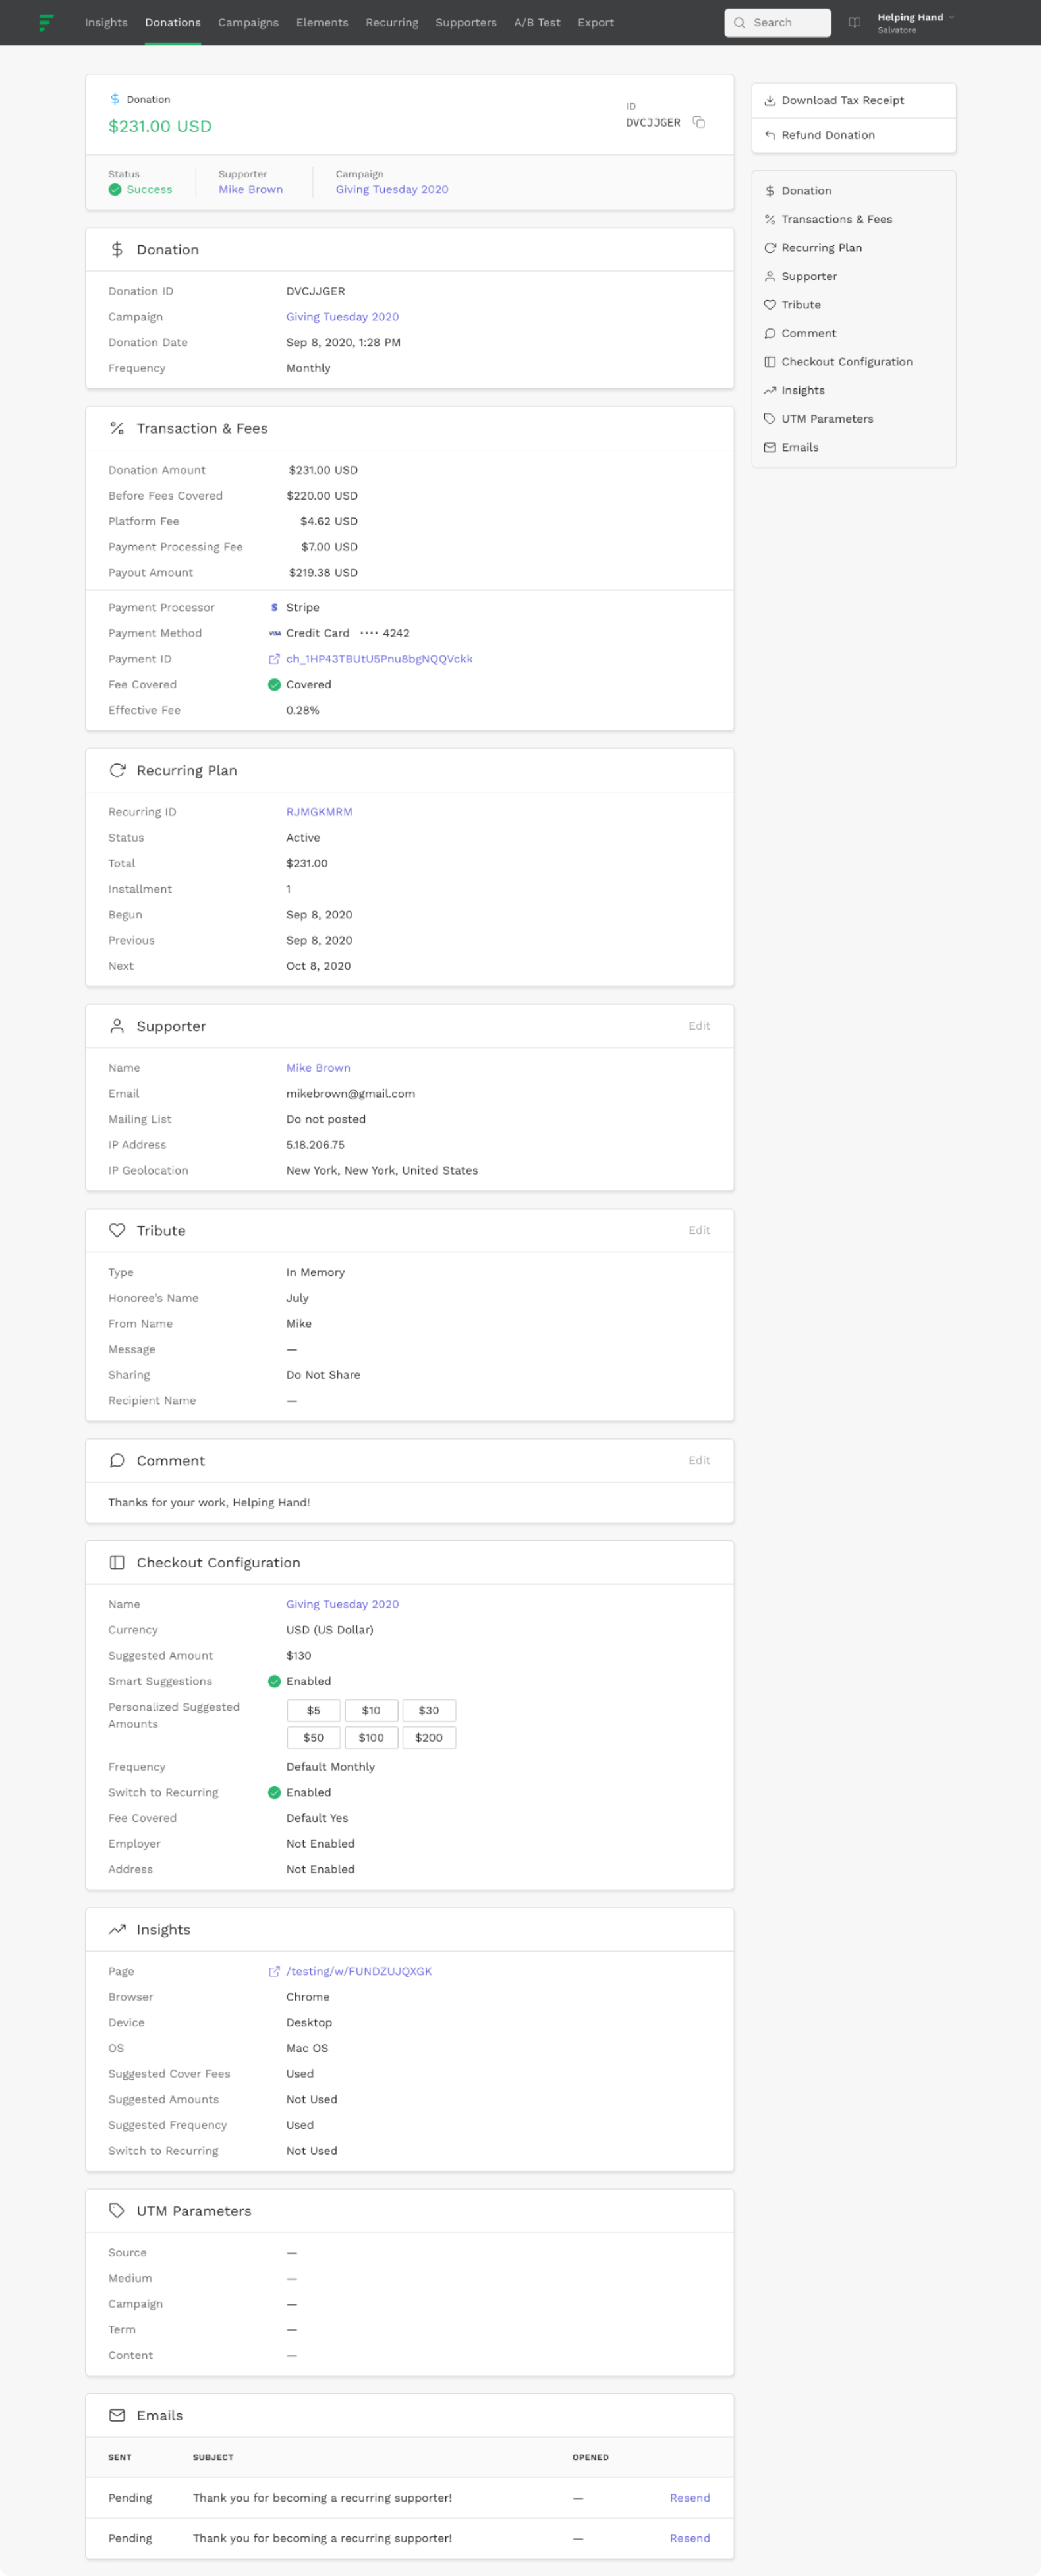Screen dimensions: 1041x2576
Task: Open the Insights nav tab
Action: point(106,22)
